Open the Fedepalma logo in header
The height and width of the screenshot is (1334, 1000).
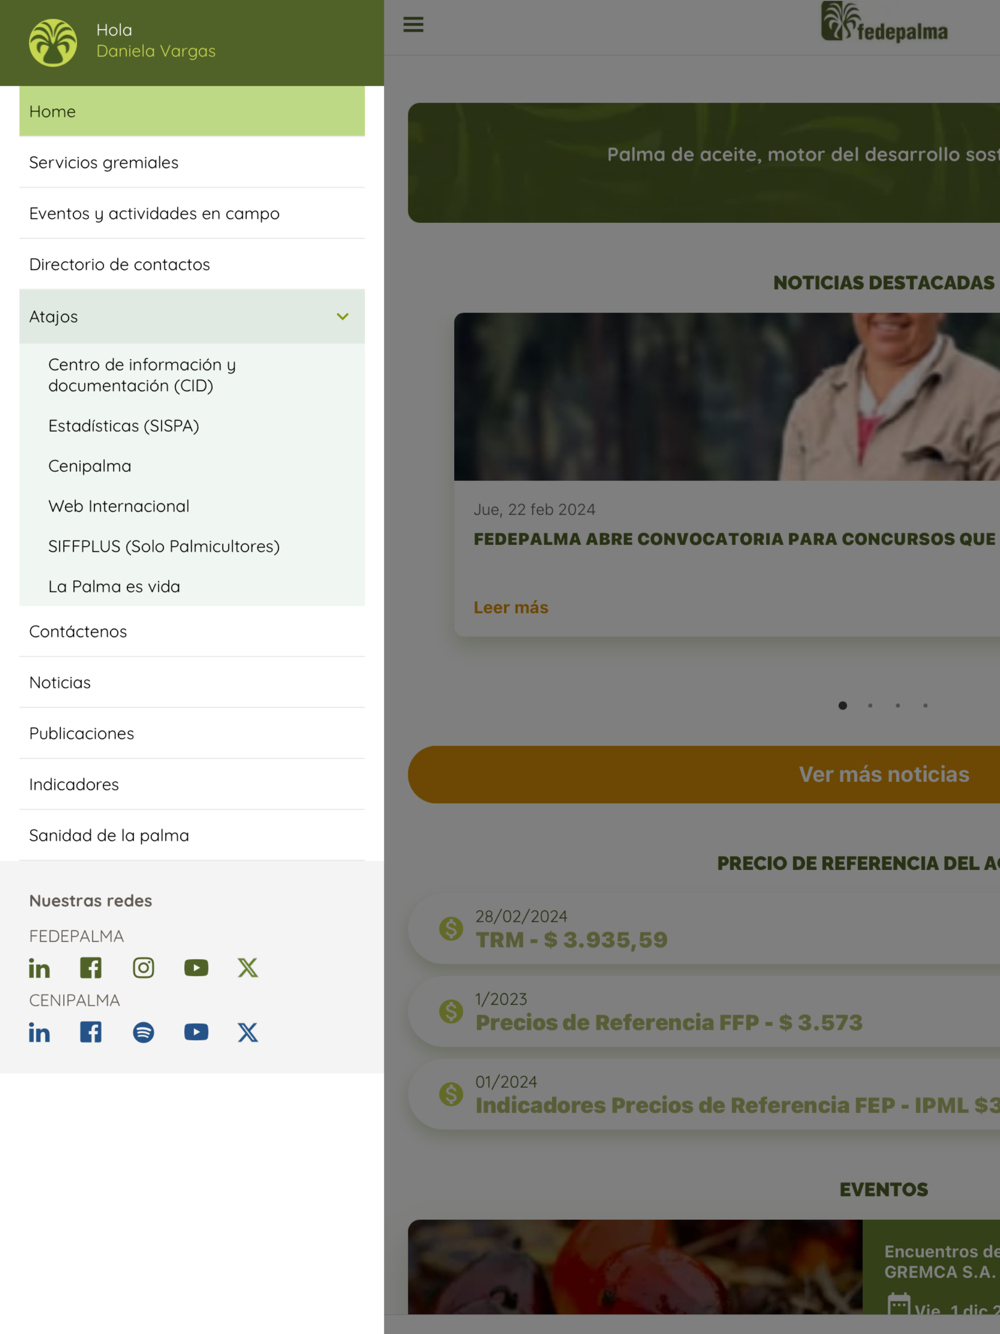click(884, 22)
